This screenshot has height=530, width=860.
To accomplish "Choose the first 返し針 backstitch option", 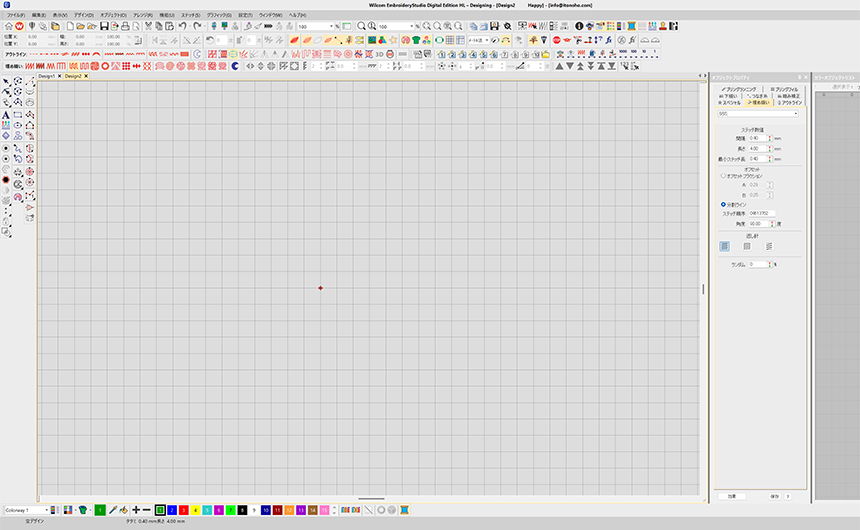I will pyautogui.click(x=725, y=245).
